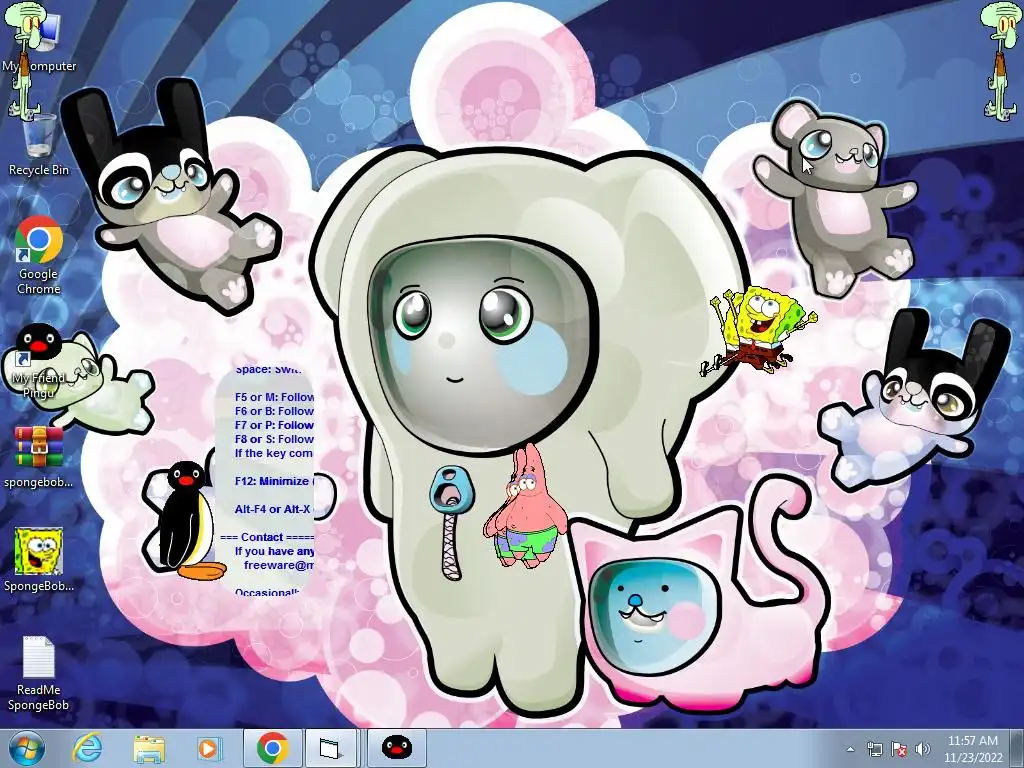
Task: Select the SpongeBob application desktop icon
Action: (x=39, y=560)
